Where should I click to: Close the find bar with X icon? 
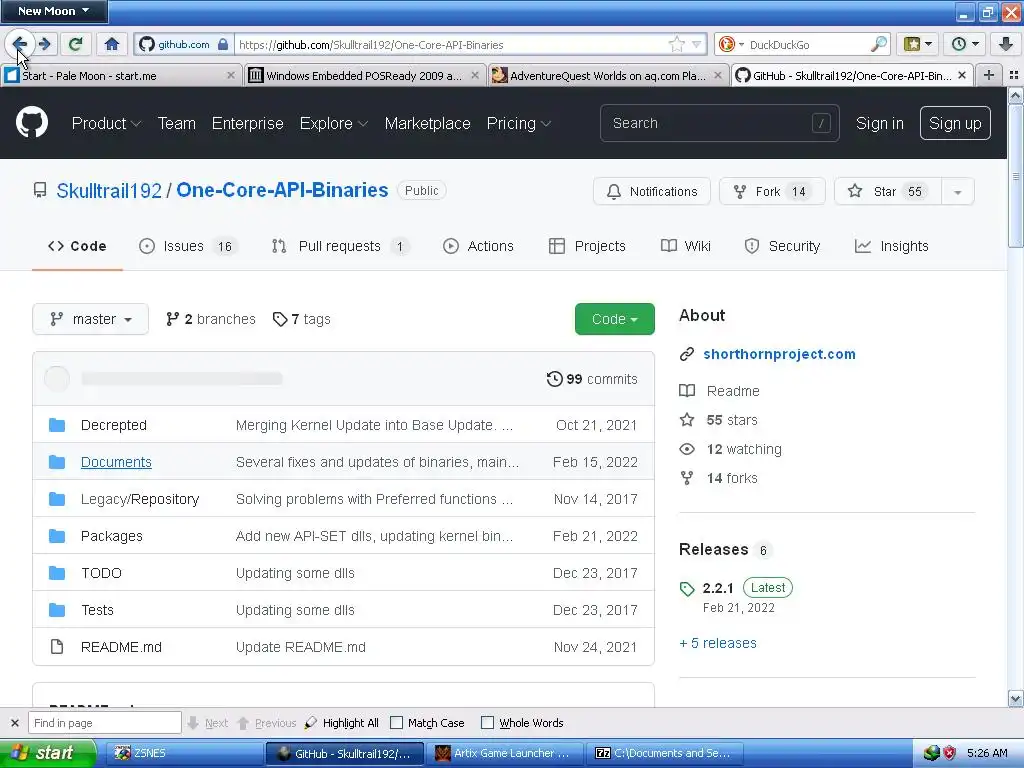[x=14, y=723]
